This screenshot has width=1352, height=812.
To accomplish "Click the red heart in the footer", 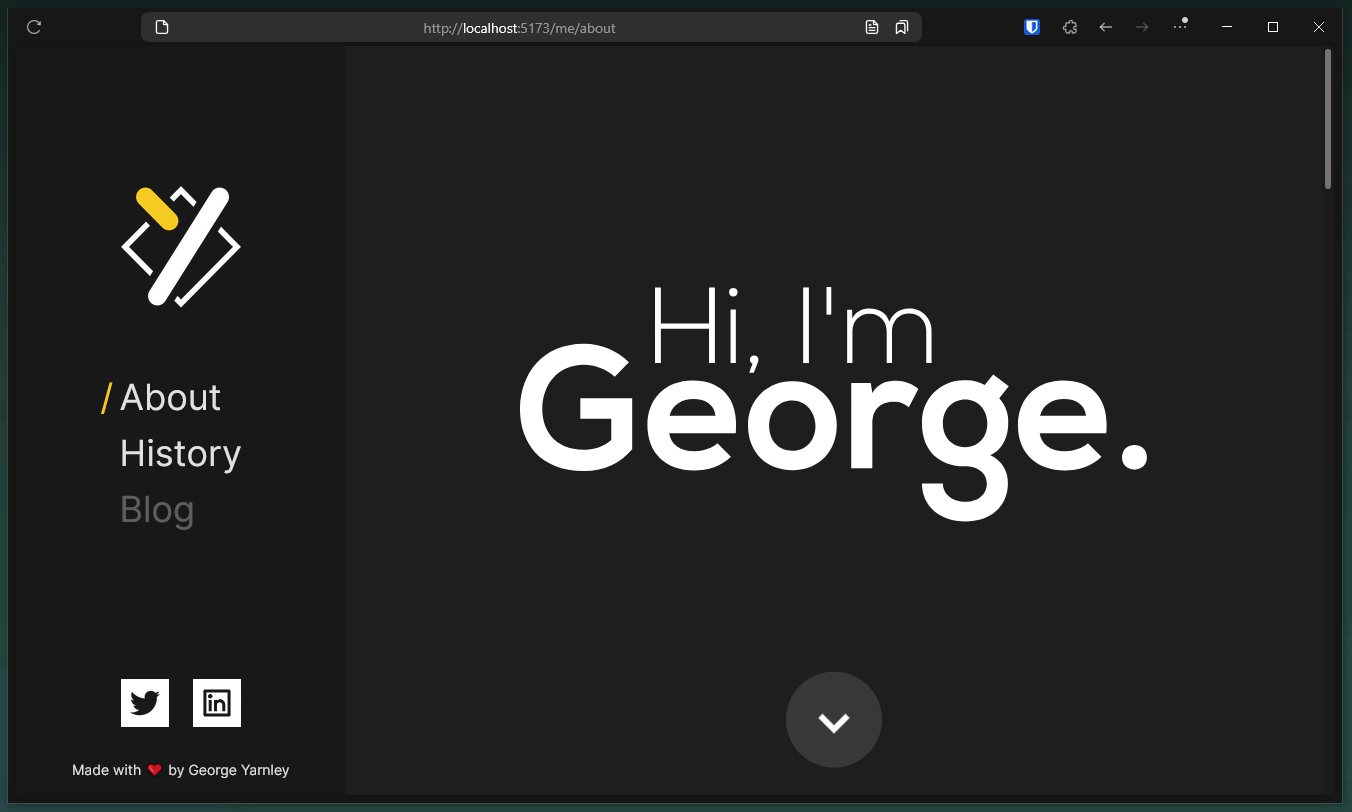I will pyautogui.click(x=153, y=770).
